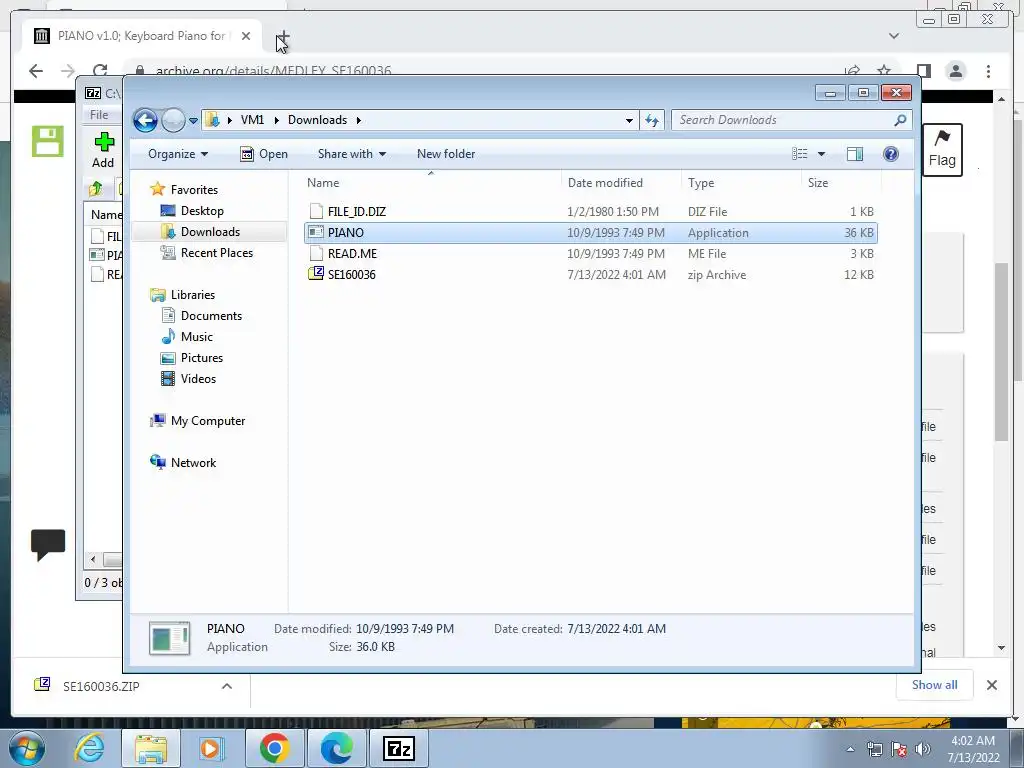Click the PIANO application icon in list

pos(316,232)
